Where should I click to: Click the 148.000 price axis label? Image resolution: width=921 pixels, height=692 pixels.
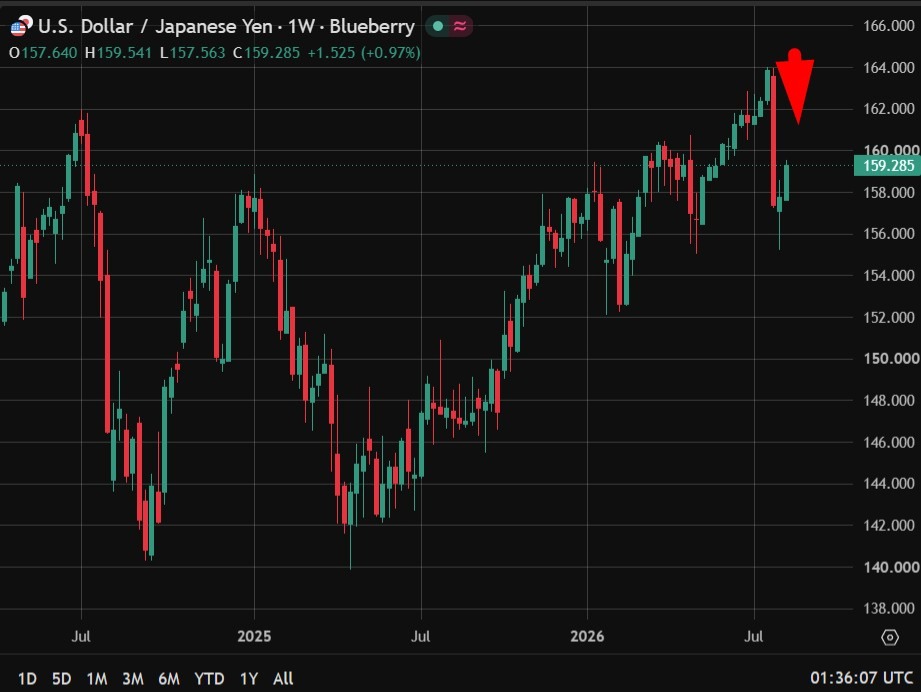click(x=888, y=401)
